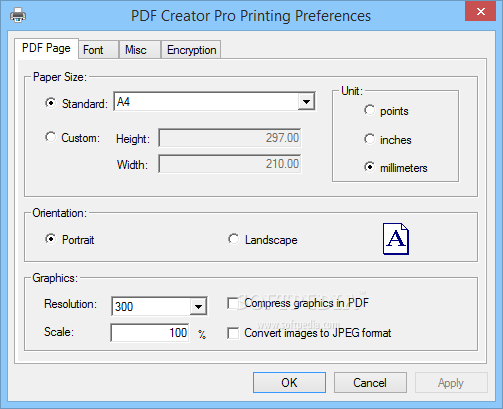Open the A4 paper size dropdown arrow
Viewport: 503px width, 409px height.
click(x=306, y=101)
